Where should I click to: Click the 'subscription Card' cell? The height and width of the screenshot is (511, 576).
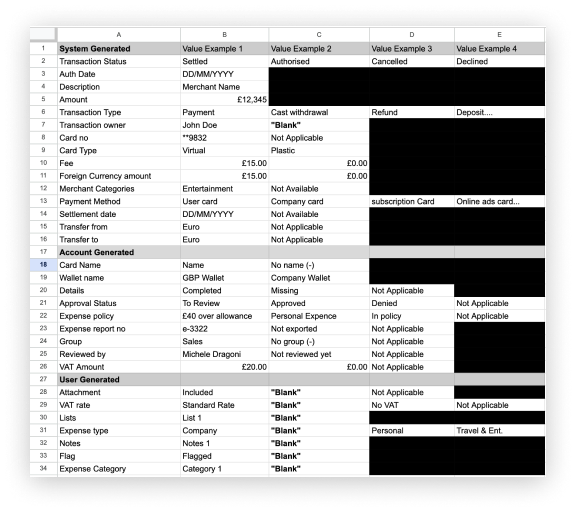412,201
